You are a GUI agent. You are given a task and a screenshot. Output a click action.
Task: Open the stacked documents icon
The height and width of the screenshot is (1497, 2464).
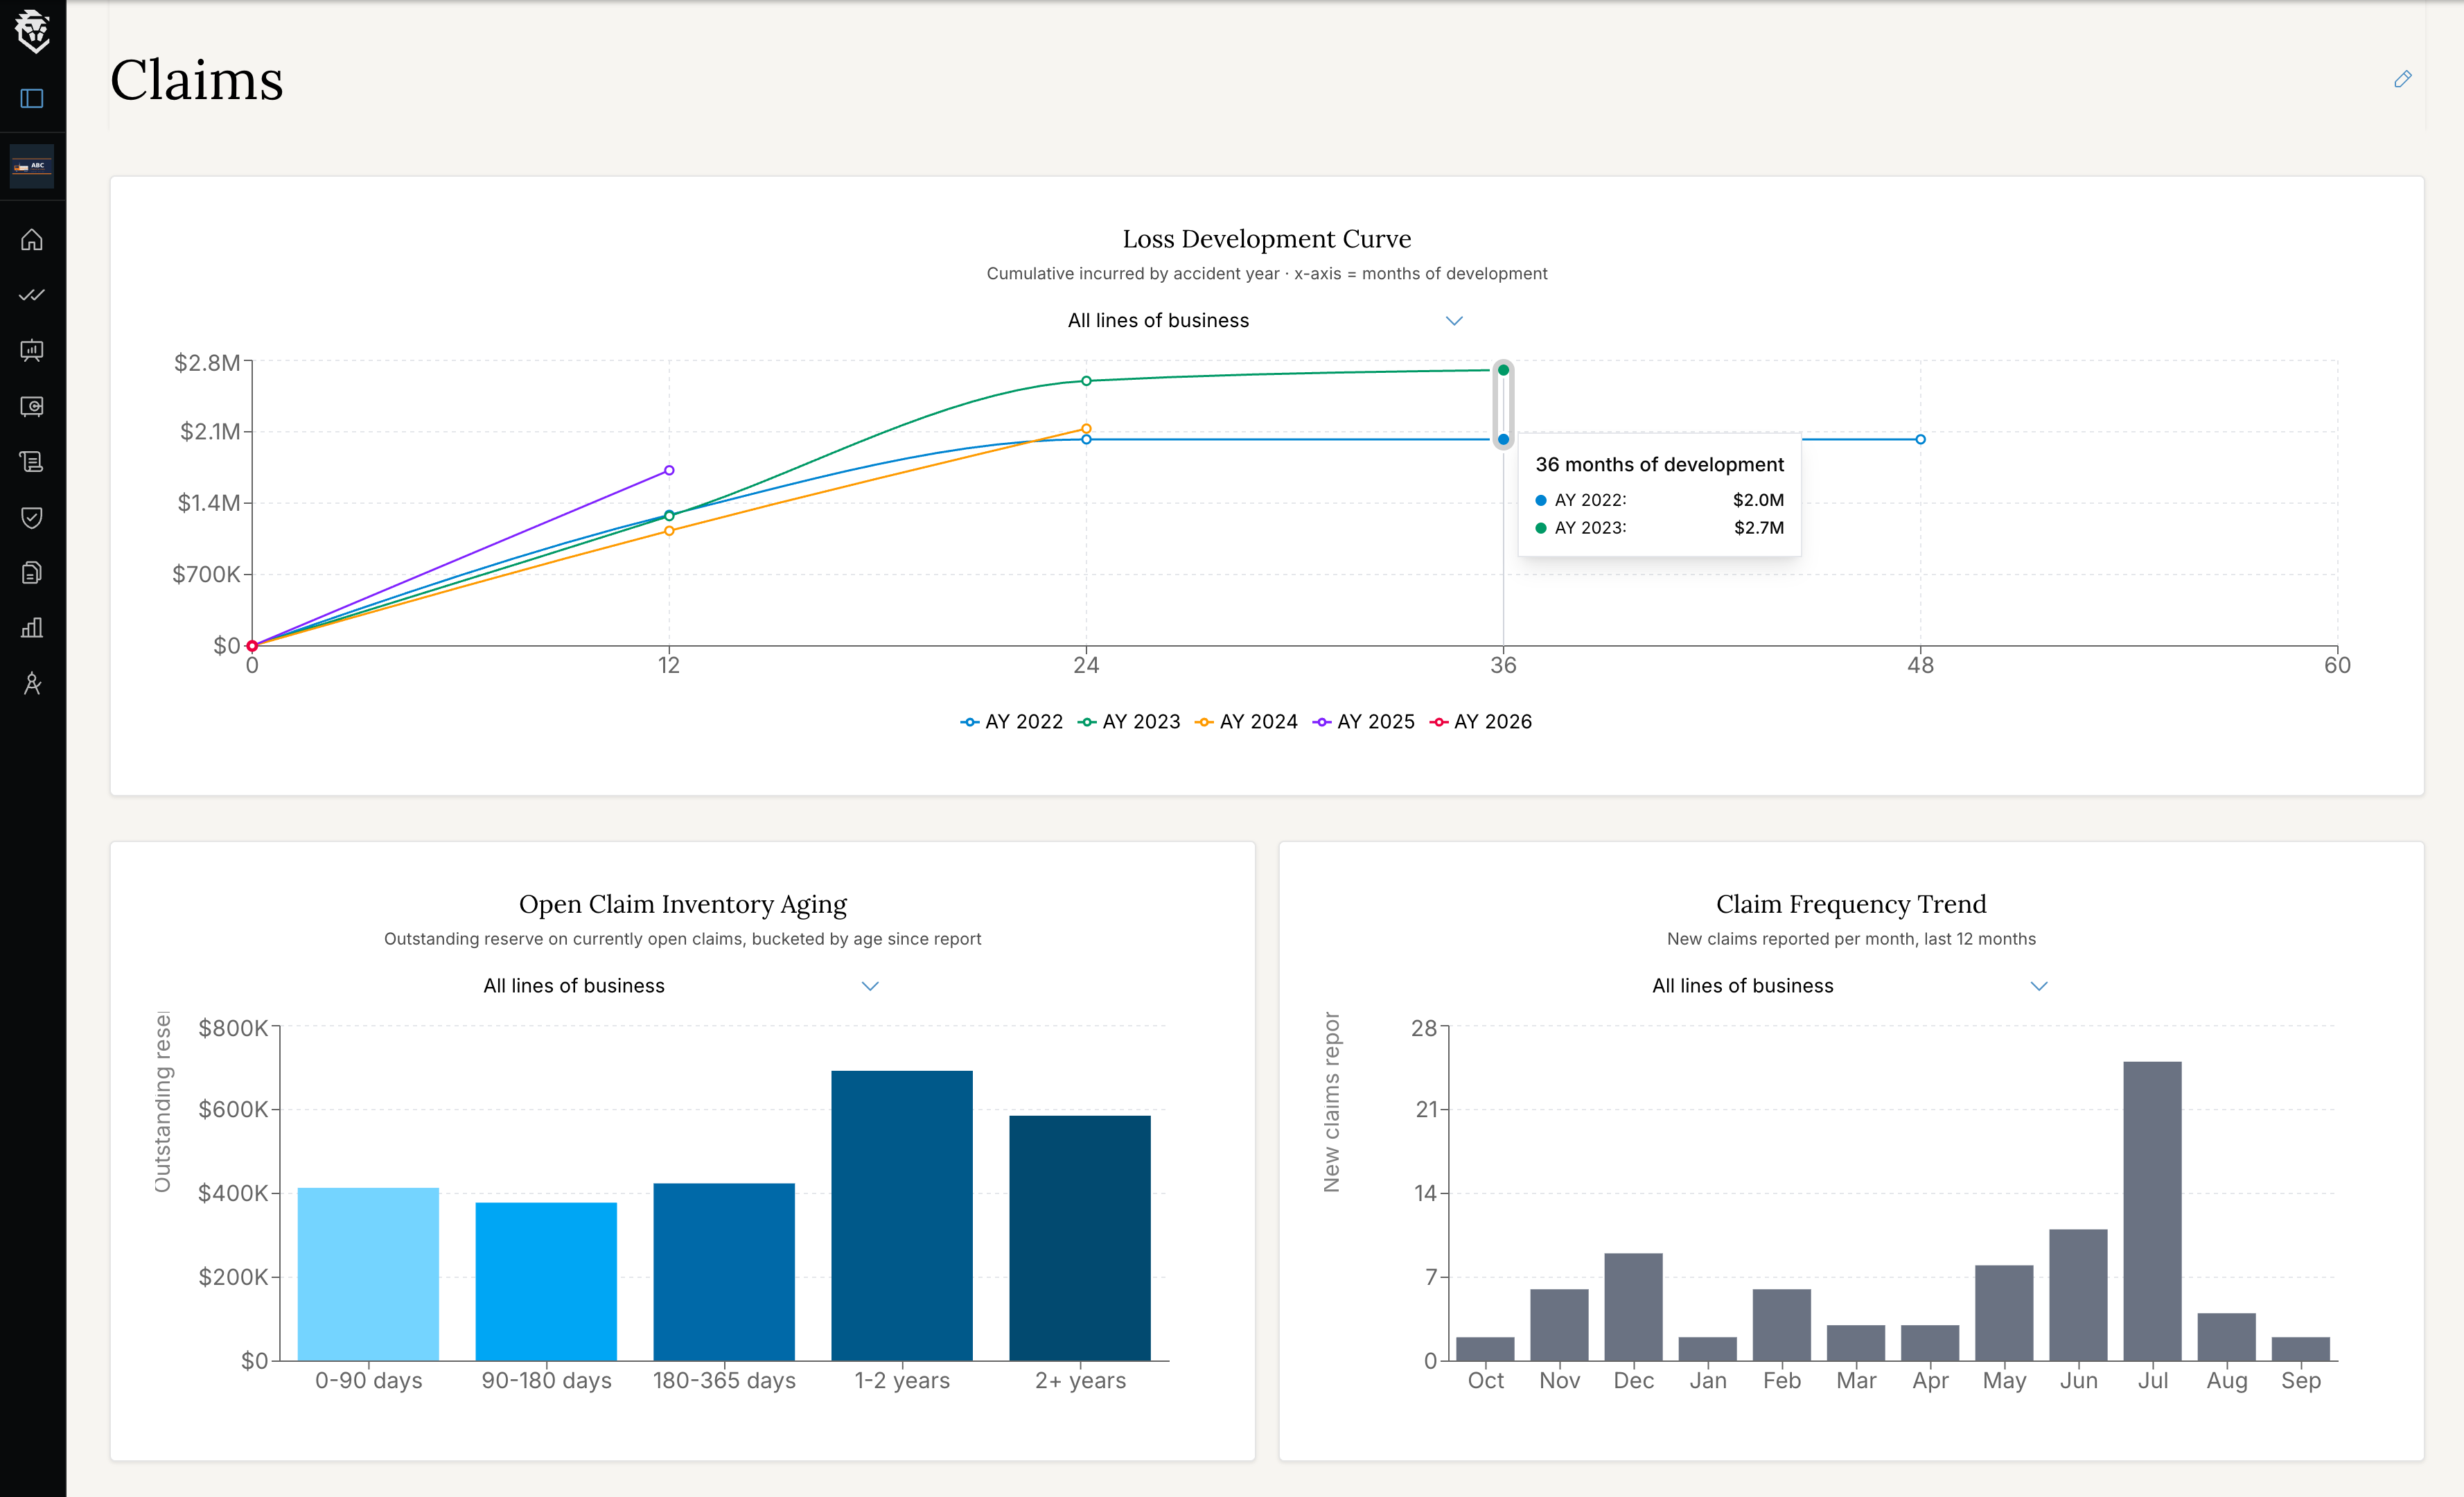click(32, 573)
